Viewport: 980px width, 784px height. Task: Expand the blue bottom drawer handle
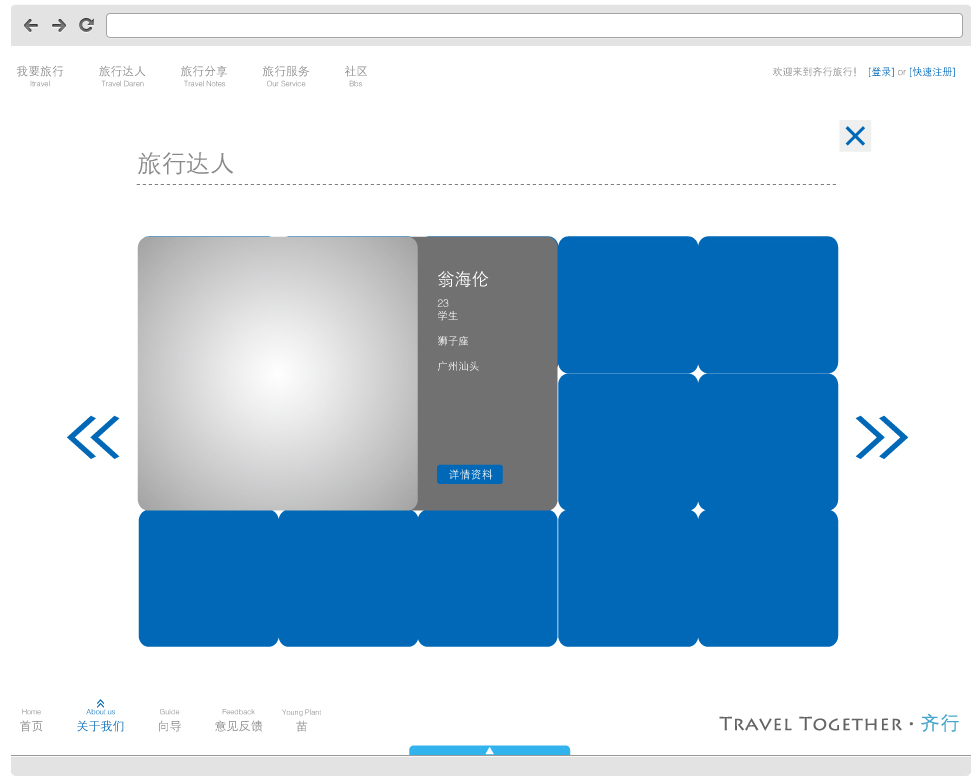pos(489,750)
